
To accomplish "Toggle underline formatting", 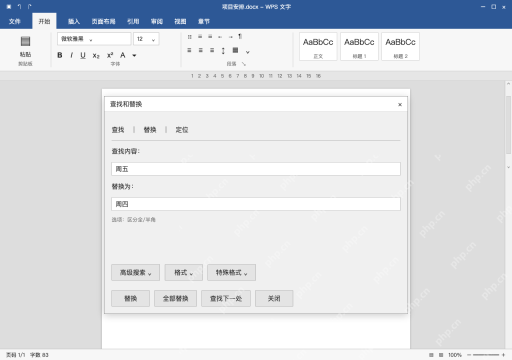I will click(83, 55).
